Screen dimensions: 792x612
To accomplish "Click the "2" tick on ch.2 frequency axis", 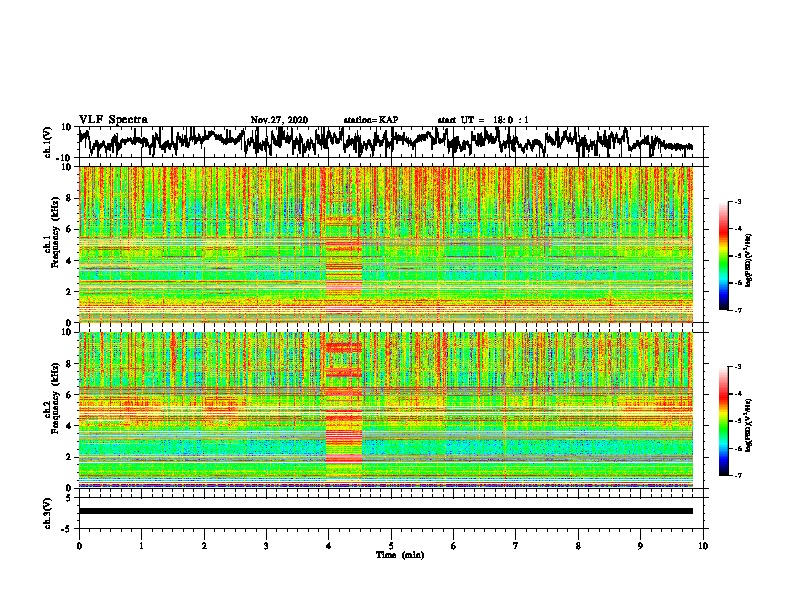I will click(69, 457).
